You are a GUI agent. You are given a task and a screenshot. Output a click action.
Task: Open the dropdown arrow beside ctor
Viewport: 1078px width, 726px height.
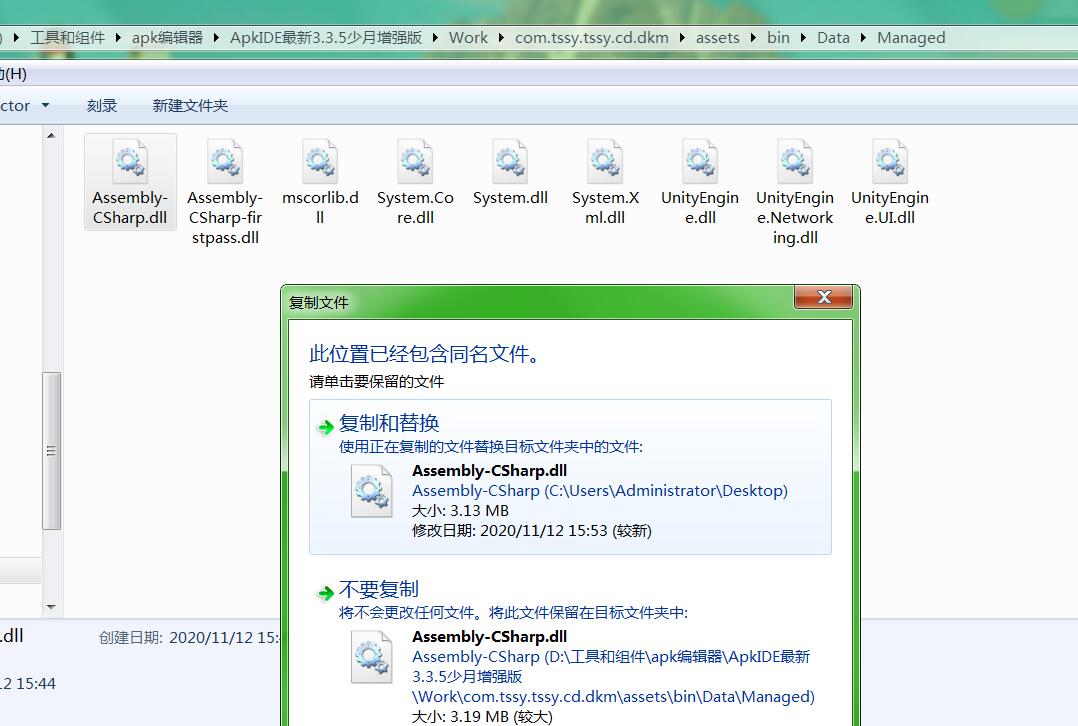(x=45, y=105)
